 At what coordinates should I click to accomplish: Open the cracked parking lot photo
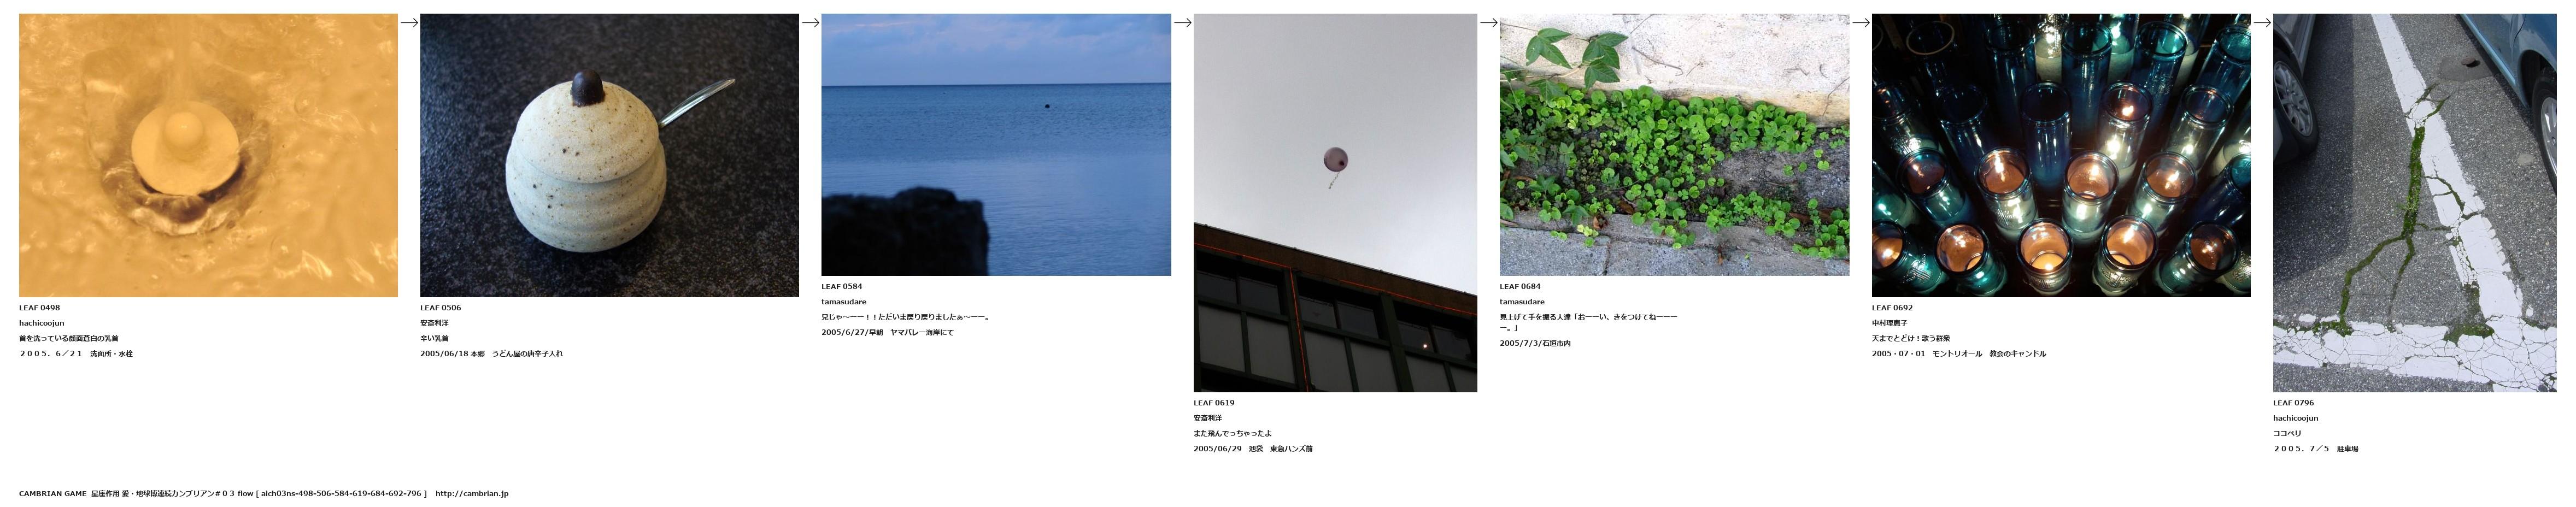click(2414, 202)
